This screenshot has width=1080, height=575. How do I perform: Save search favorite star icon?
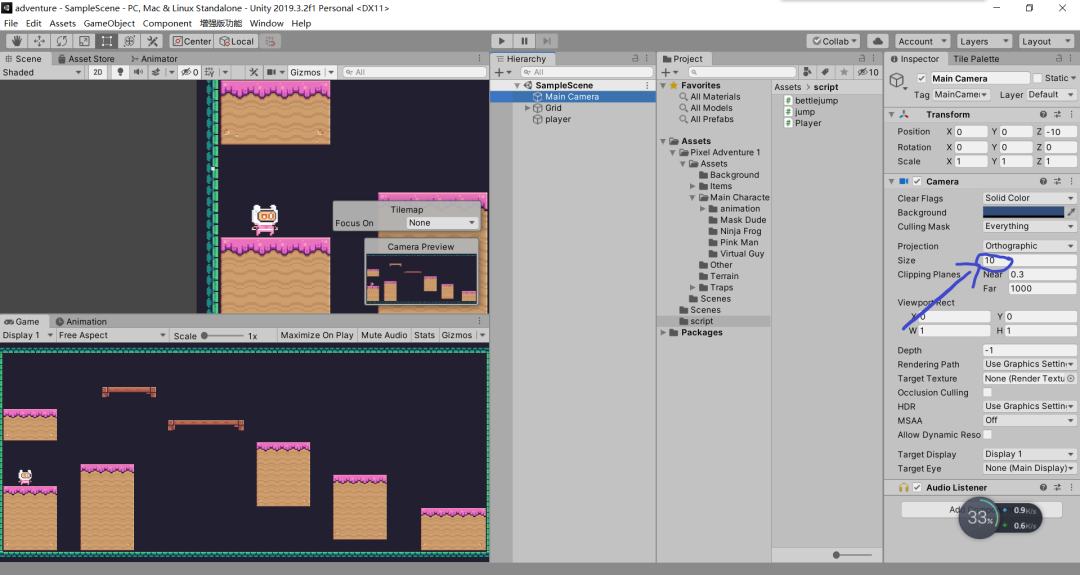pos(843,72)
